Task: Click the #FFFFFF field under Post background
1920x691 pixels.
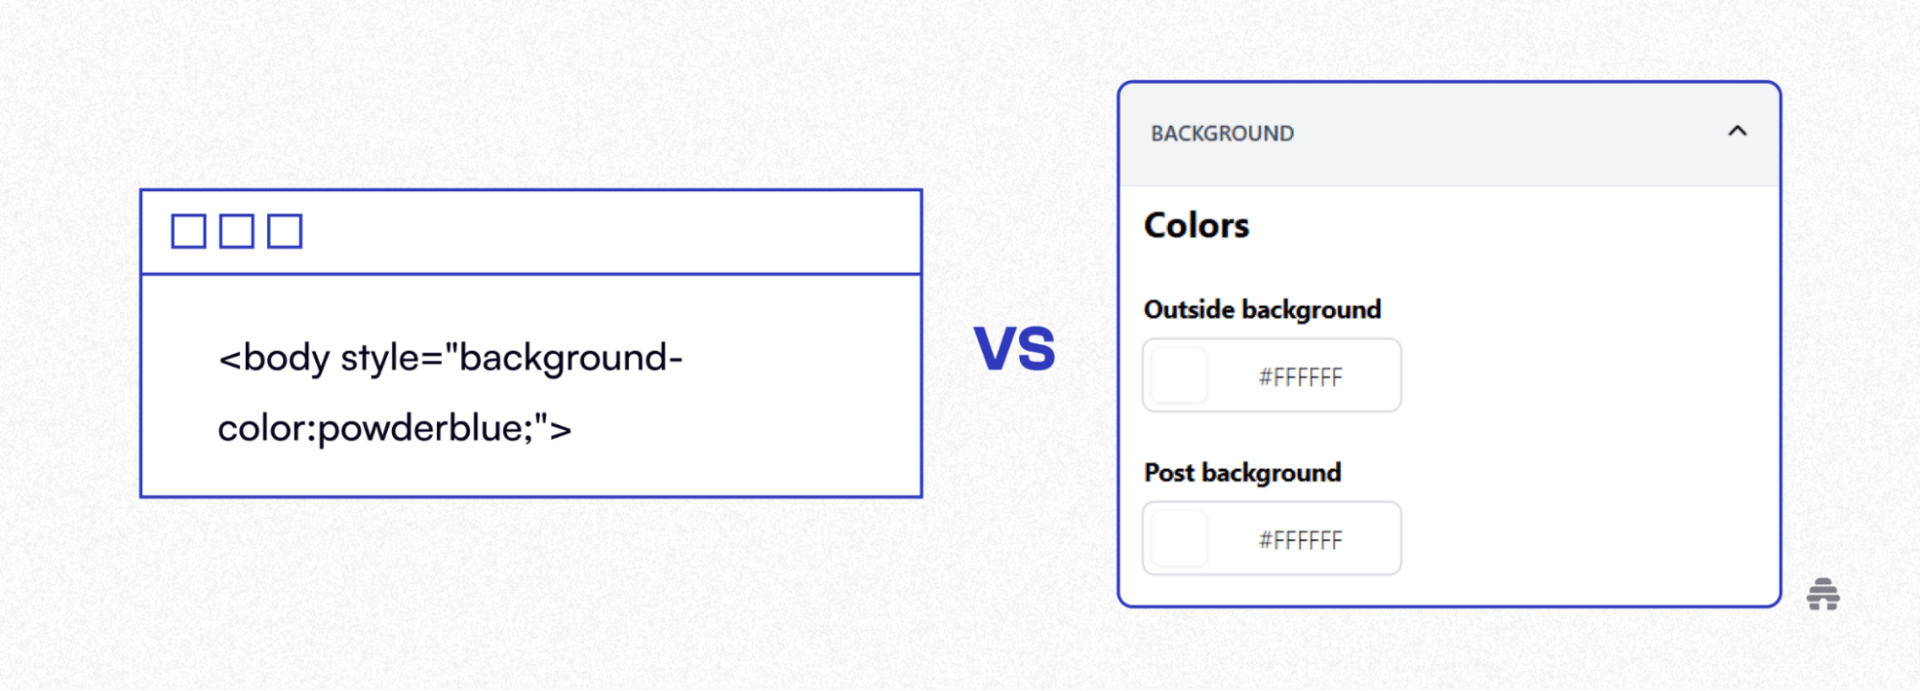Action: tap(1298, 538)
